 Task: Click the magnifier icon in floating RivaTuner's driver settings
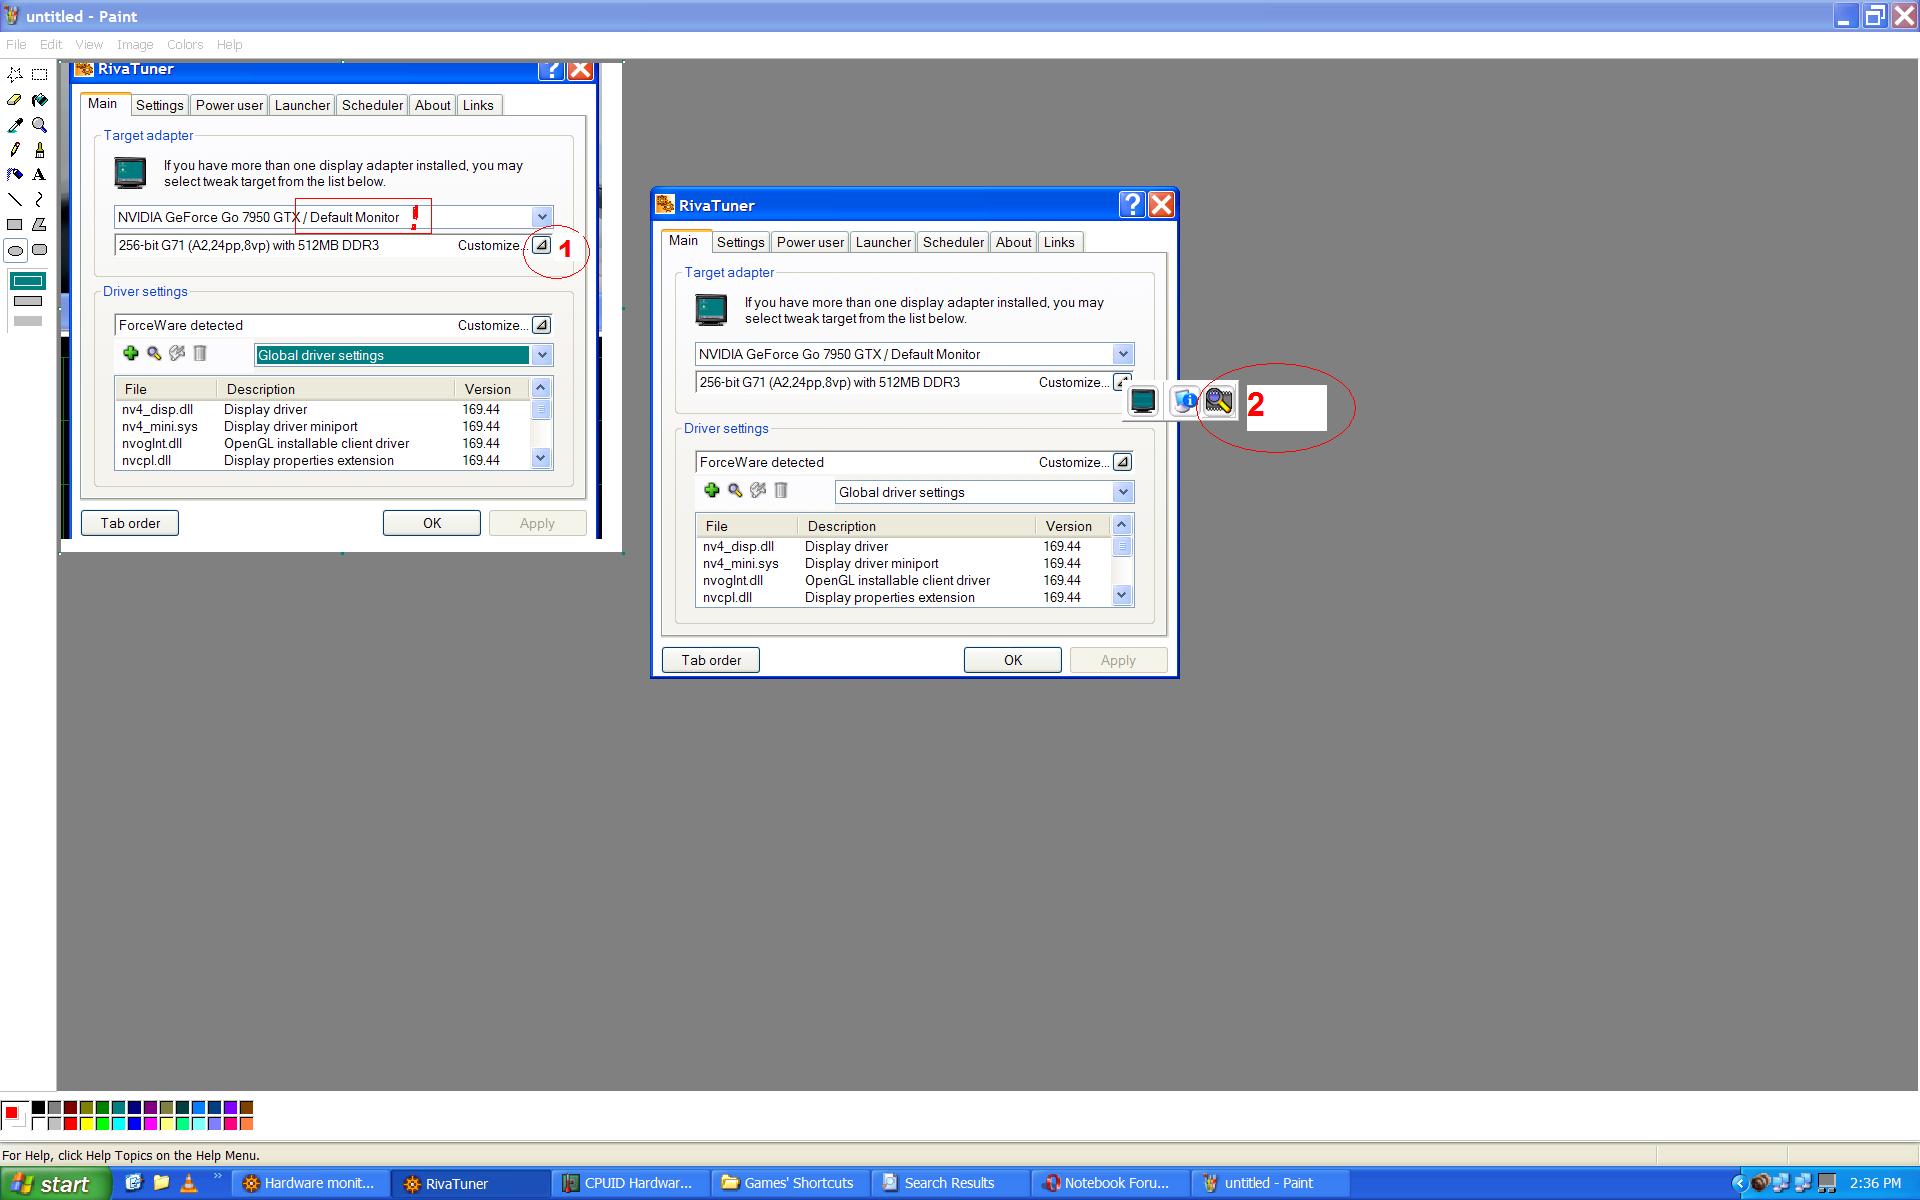(x=735, y=490)
